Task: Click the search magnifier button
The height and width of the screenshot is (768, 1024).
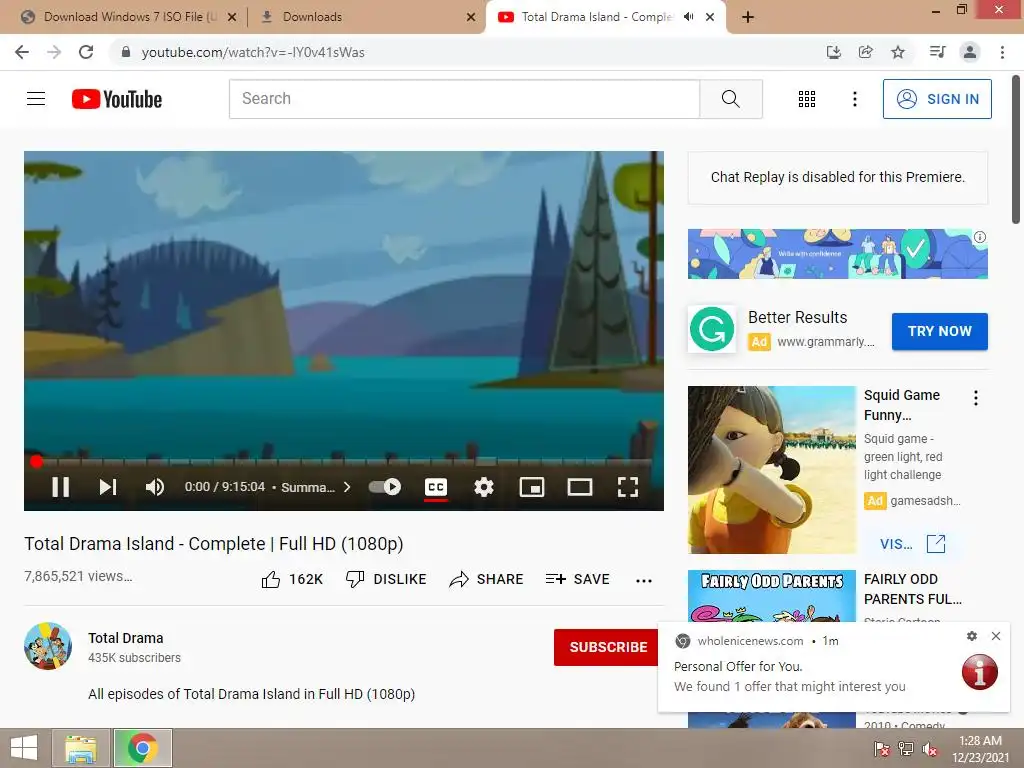Action: [x=731, y=99]
